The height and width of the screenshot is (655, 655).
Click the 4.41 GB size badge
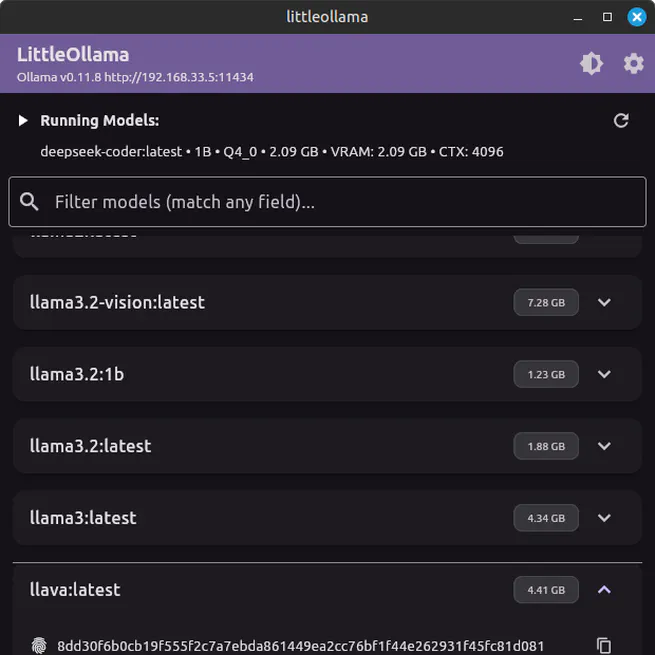tap(546, 590)
